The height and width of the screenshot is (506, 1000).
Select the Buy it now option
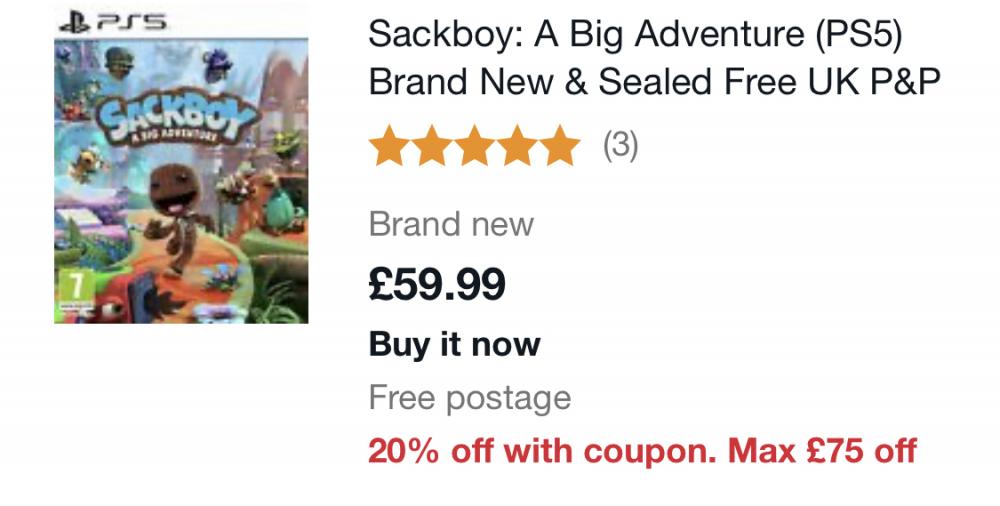(x=454, y=344)
